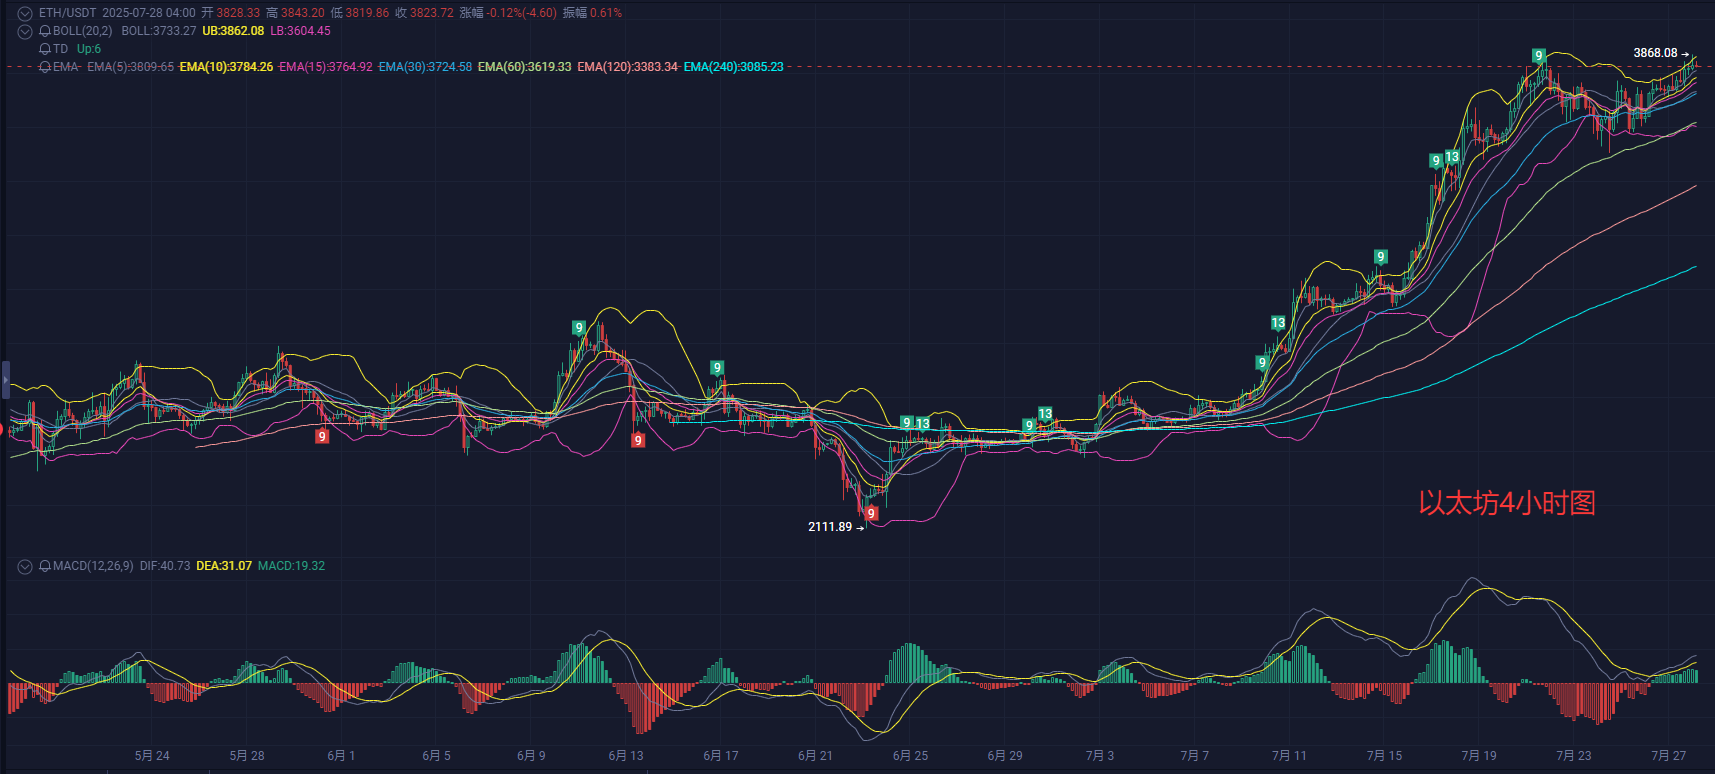Image resolution: width=1715 pixels, height=774 pixels.
Task: Click the 2025-07-28 04:00 timestamp
Action: coord(149,13)
